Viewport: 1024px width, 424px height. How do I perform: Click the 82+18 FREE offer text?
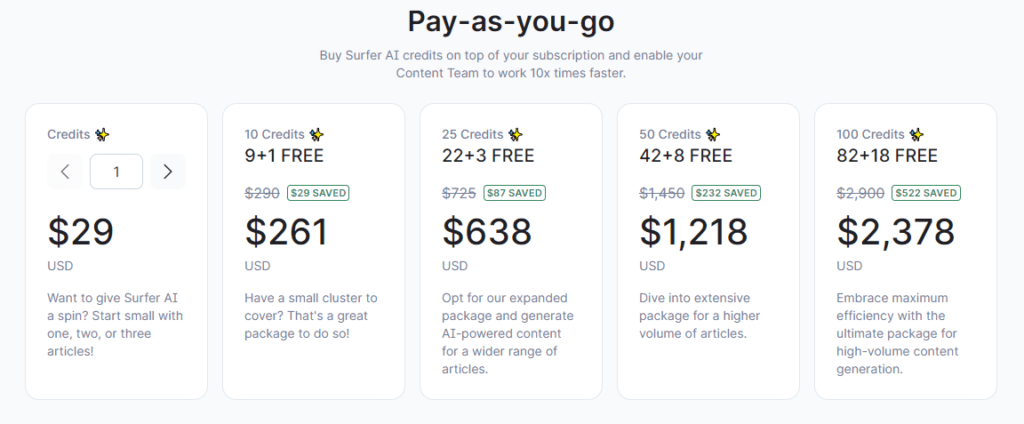887,155
